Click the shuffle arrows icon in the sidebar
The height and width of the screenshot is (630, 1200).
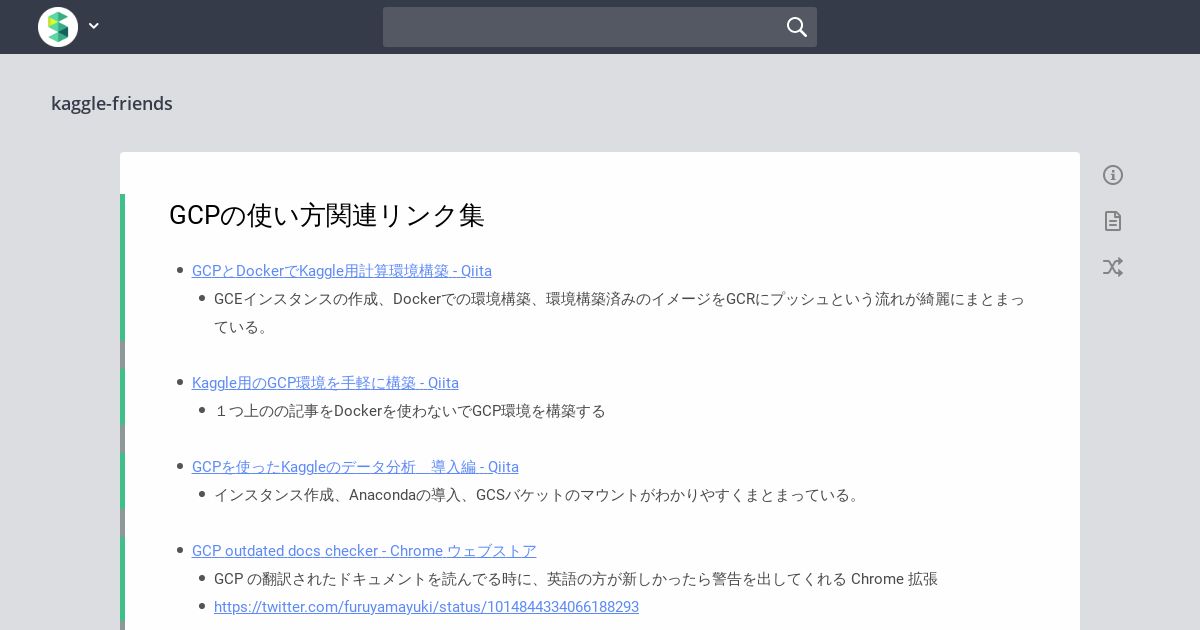click(1113, 267)
